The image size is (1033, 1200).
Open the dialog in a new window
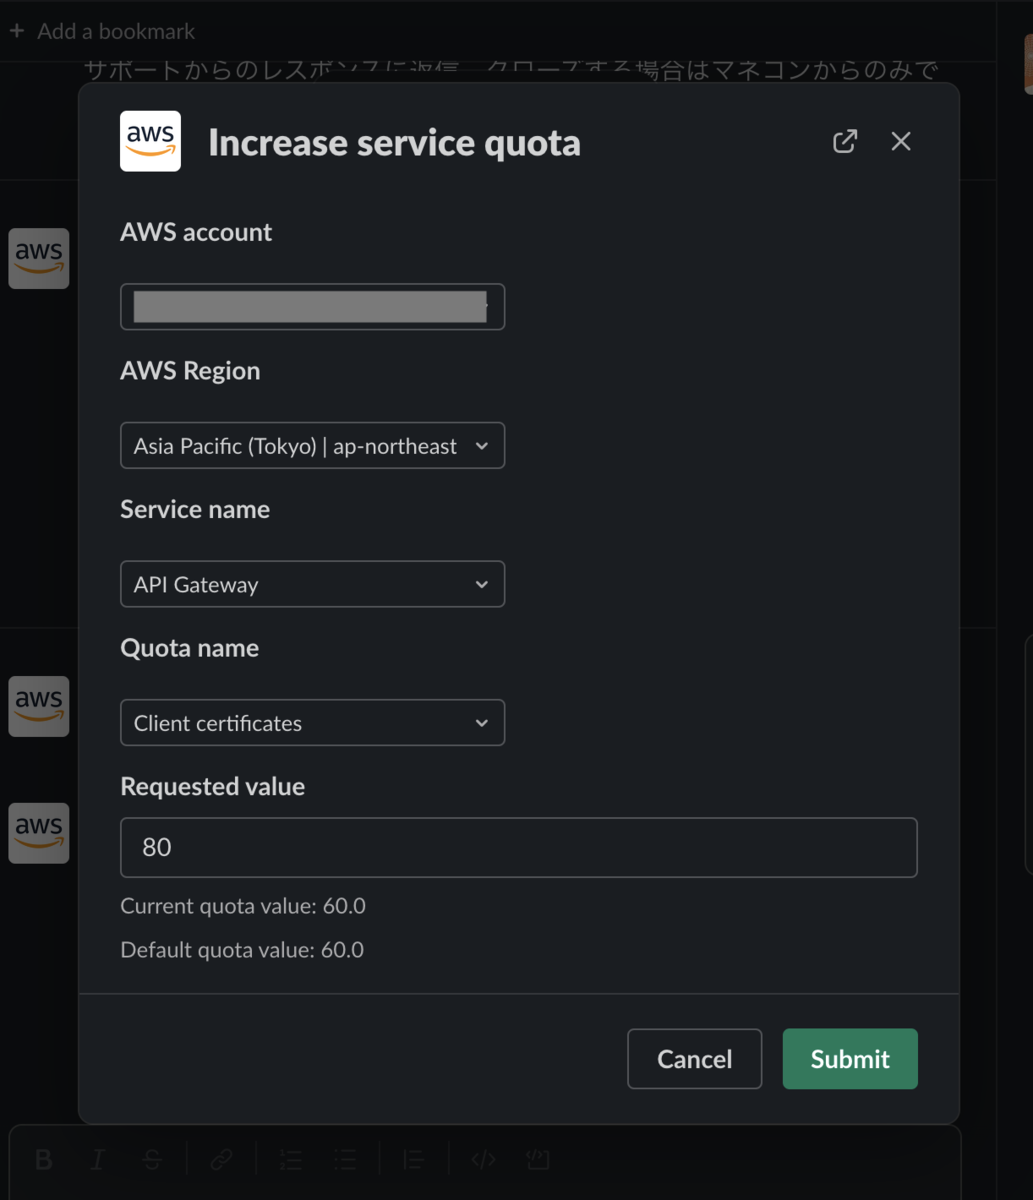pyautogui.click(x=845, y=141)
